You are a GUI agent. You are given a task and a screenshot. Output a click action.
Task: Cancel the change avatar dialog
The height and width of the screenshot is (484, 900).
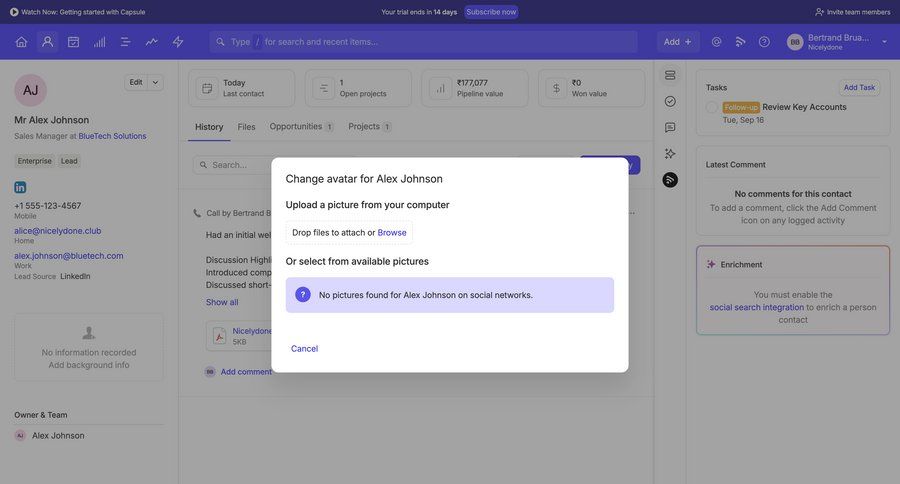pyautogui.click(x=304, y=349)
